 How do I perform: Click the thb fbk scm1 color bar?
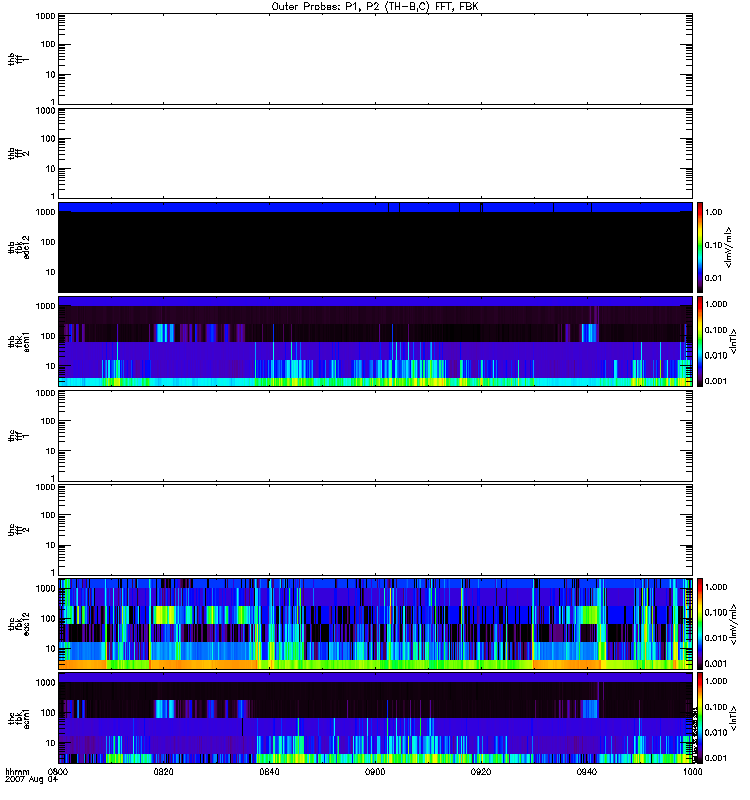point(700,341)
